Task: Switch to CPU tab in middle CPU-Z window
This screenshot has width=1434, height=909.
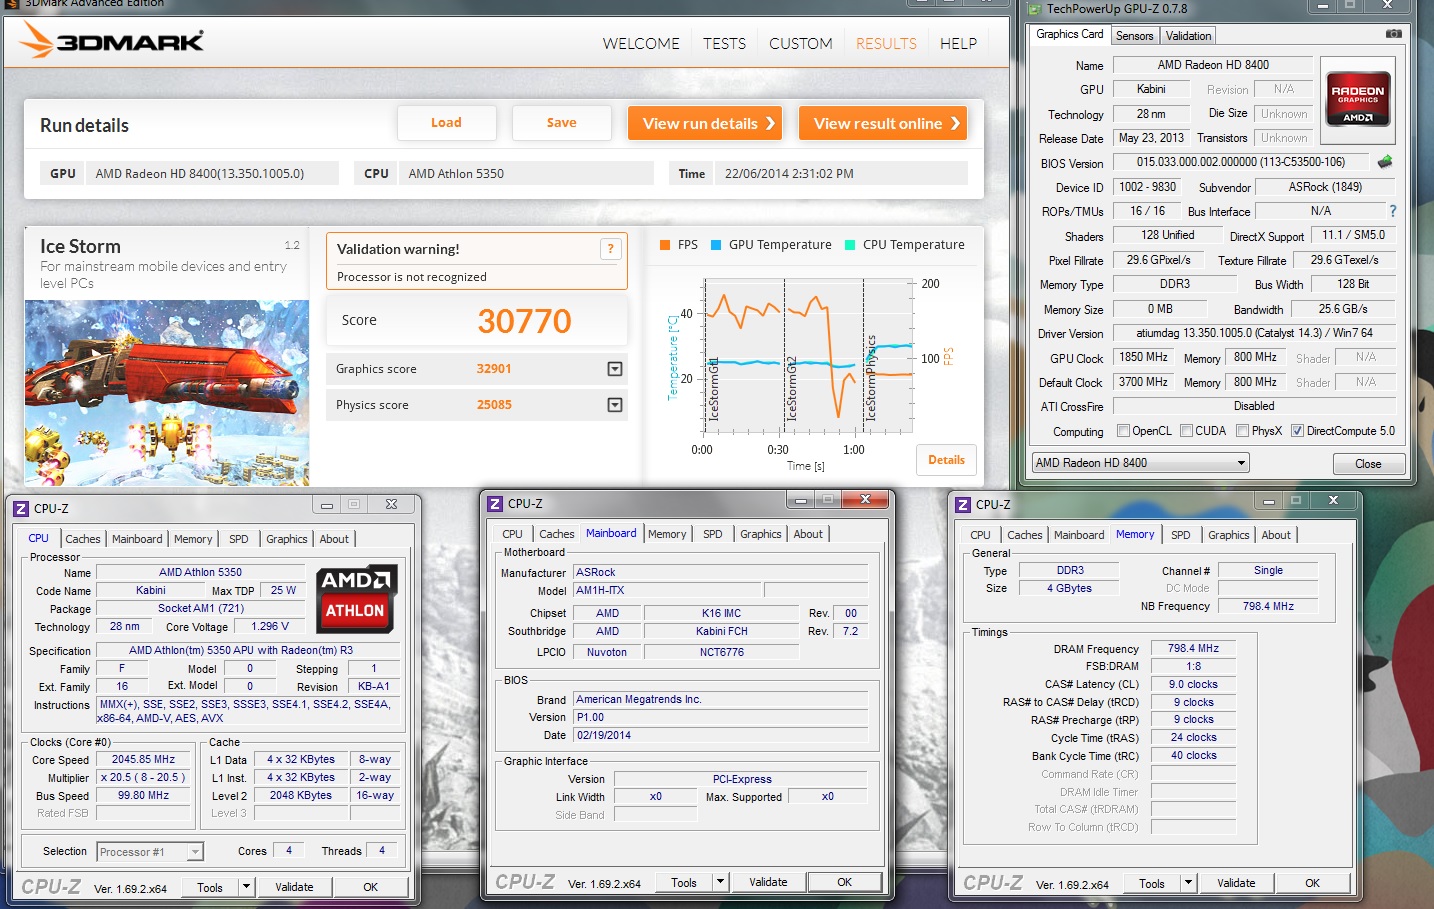Action: click(x=512, y=534)
